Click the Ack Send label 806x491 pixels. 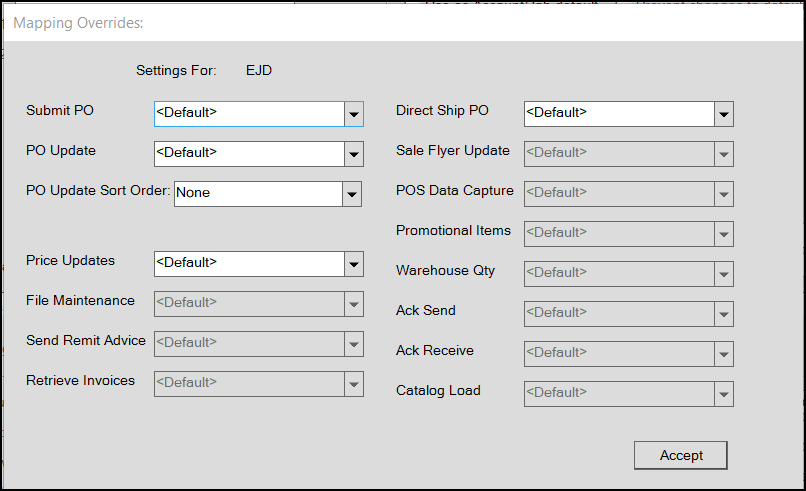[426, 311]
